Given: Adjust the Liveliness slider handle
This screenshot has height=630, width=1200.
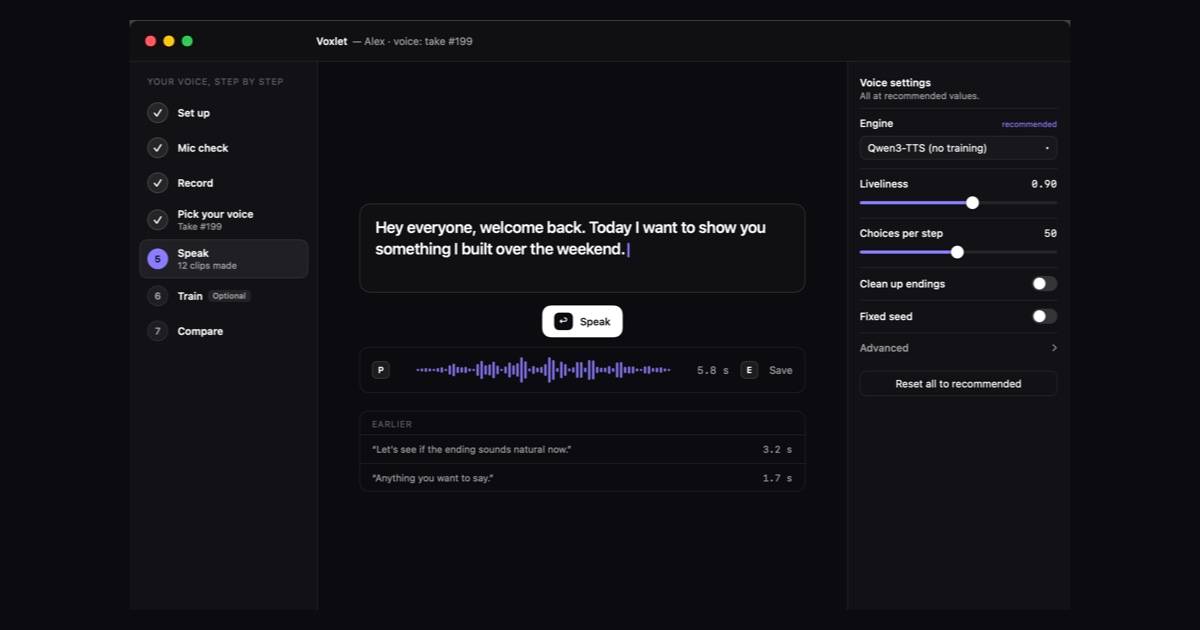Looking at the screenshot, I should coord(972,203).
